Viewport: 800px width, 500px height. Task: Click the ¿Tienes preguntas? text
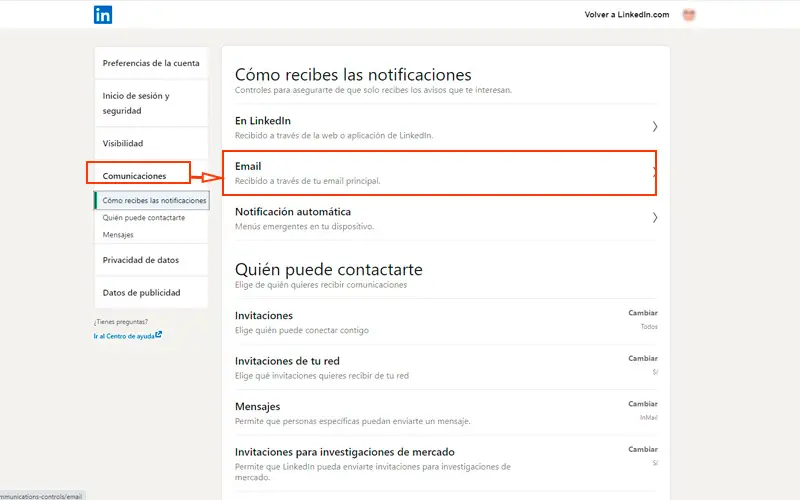[x=121, y=322]
